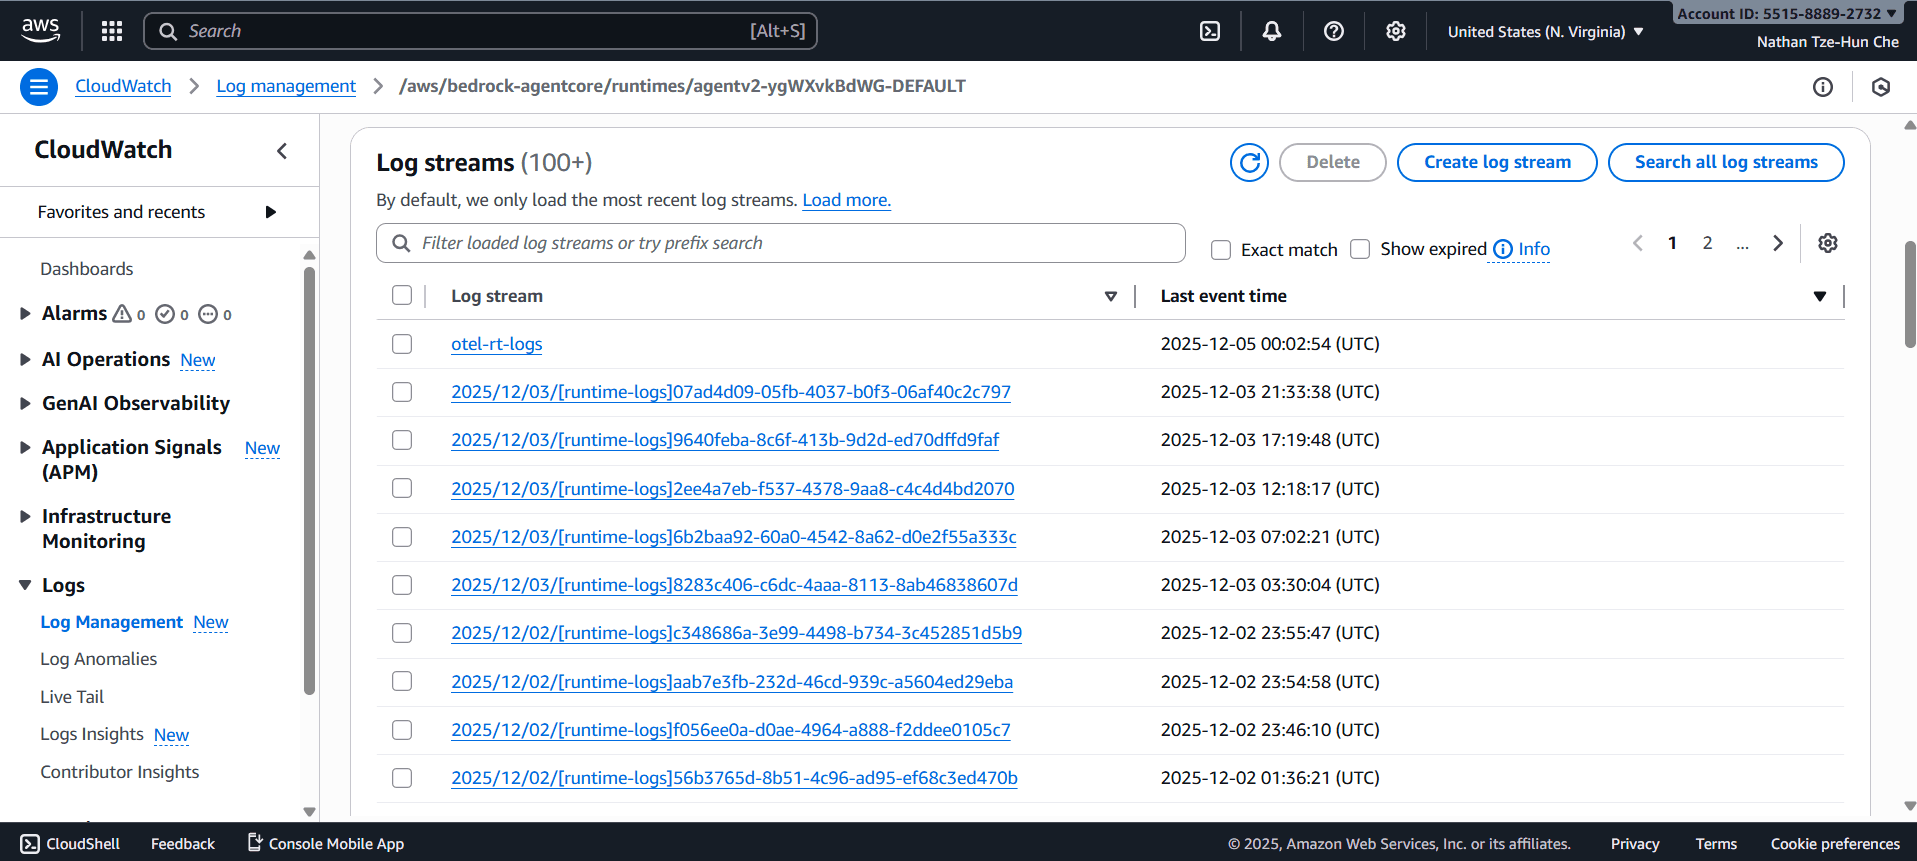This screenshot has height=861, width=1917.
Task: Open the Feedback link in footer
Action: pos(183,844)
